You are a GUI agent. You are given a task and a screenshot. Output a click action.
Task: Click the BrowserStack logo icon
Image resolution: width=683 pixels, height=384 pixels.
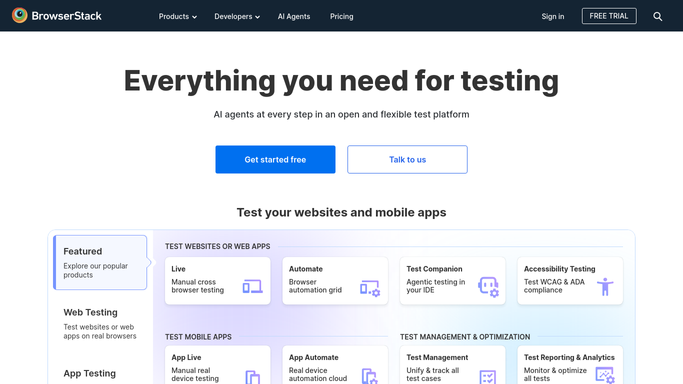[x=20, y=16]
